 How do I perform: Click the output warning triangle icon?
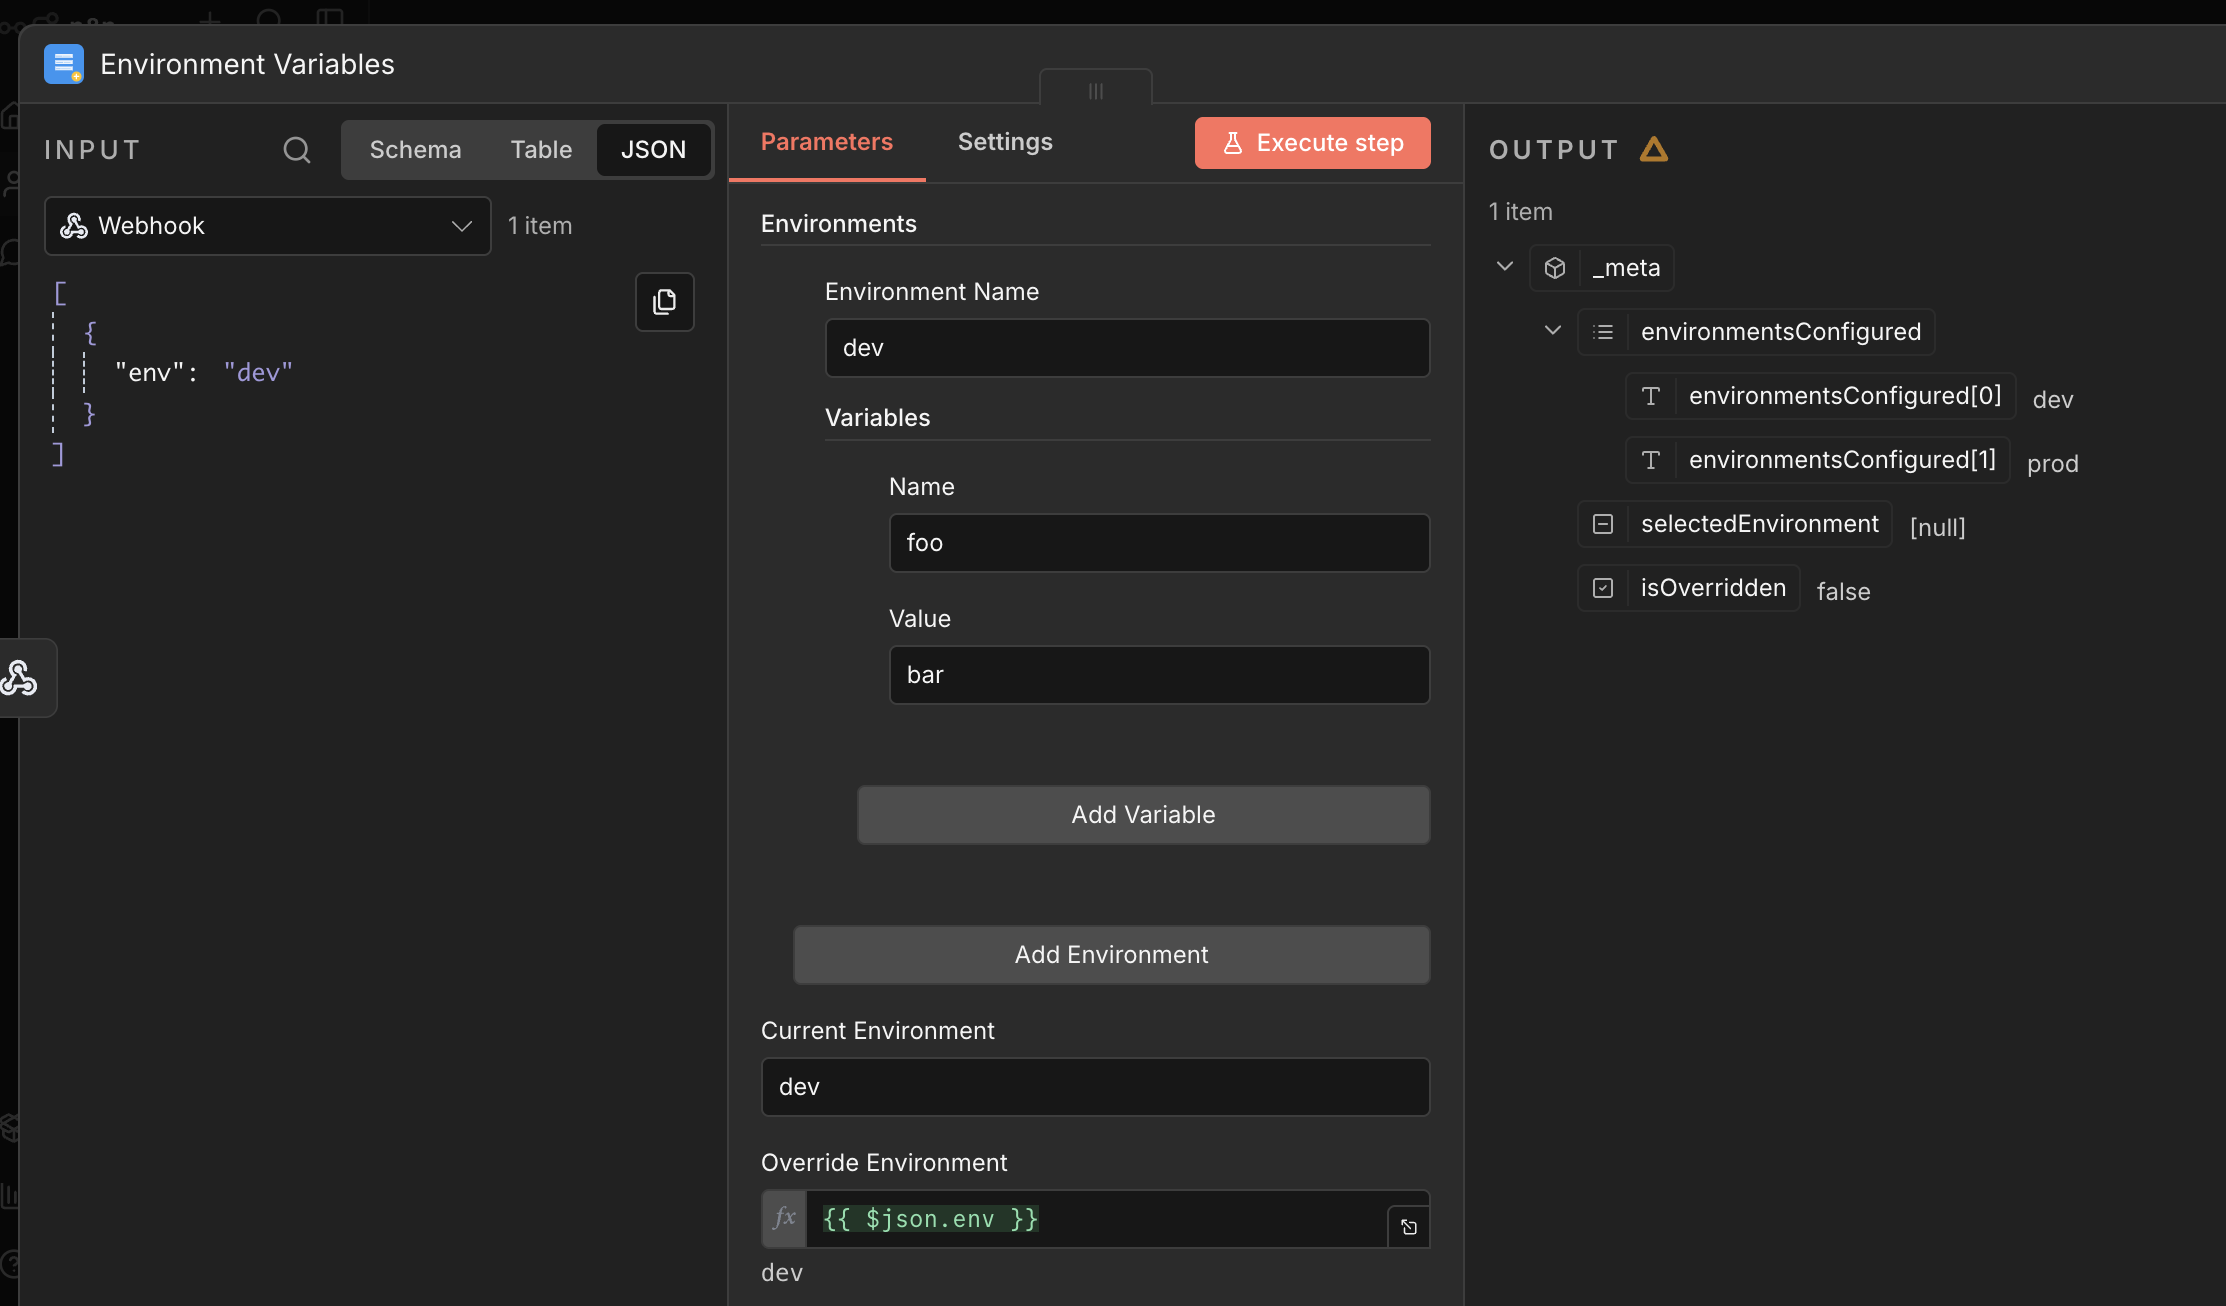(x=1654, y=150)
